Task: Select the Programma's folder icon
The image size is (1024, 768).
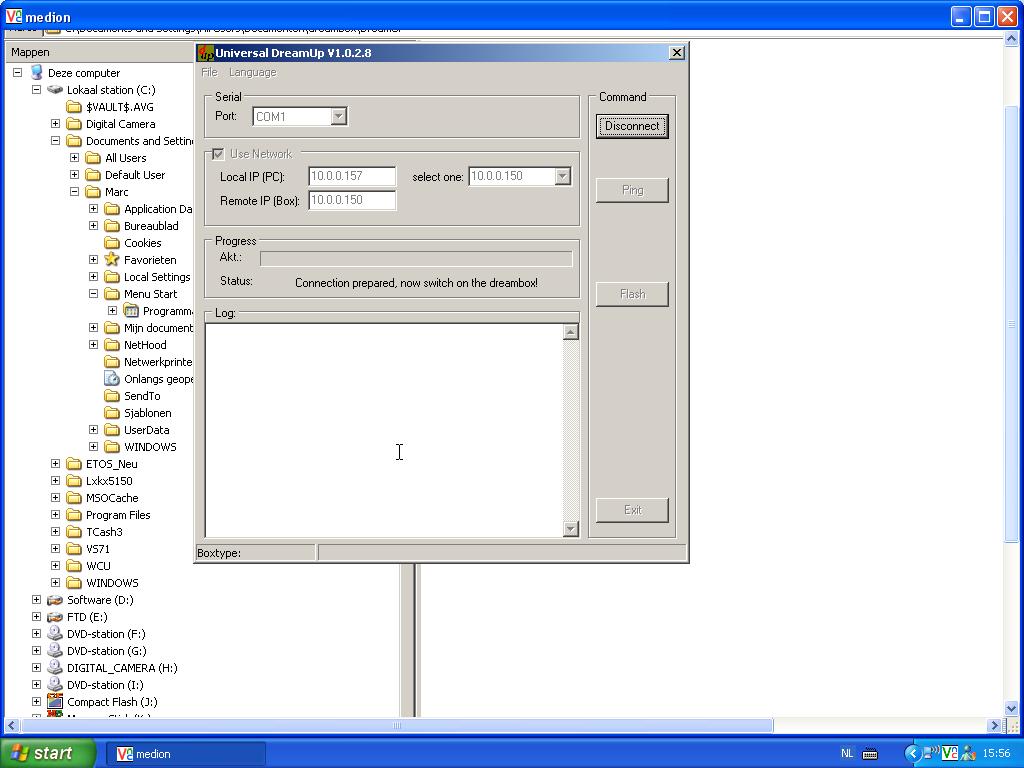Action: (131, 310)
